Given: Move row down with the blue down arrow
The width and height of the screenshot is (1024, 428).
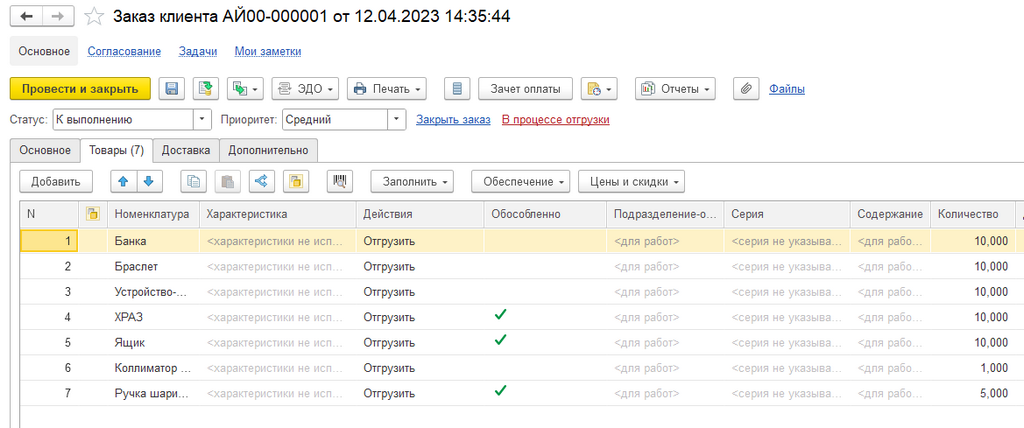Looking at the screenshot, I should pyautogui.click(x=149, y=182).
